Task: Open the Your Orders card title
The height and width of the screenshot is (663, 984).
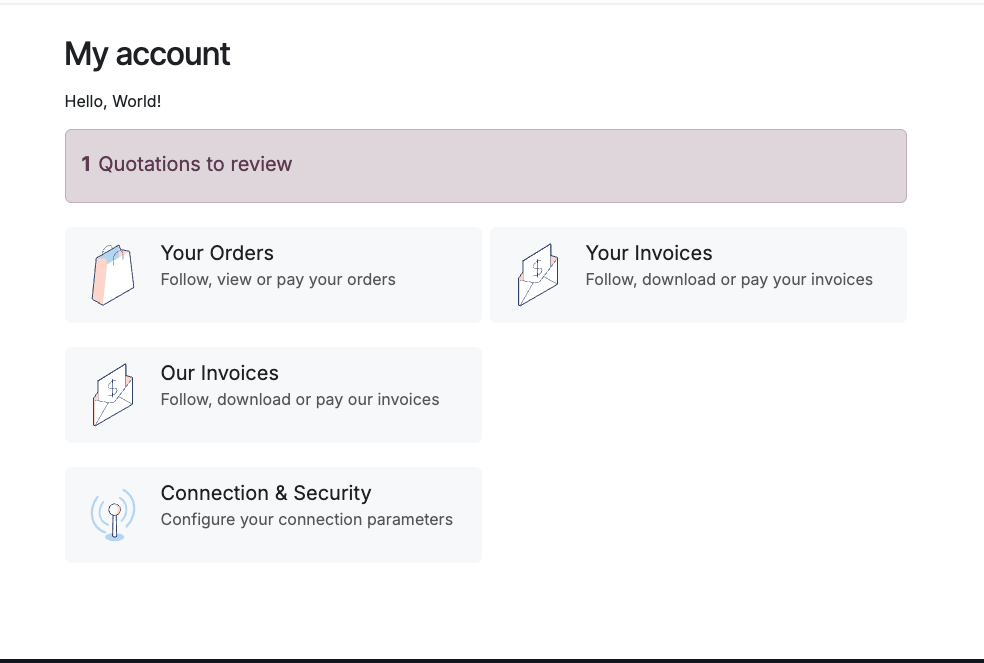Action: click(217, 253)
